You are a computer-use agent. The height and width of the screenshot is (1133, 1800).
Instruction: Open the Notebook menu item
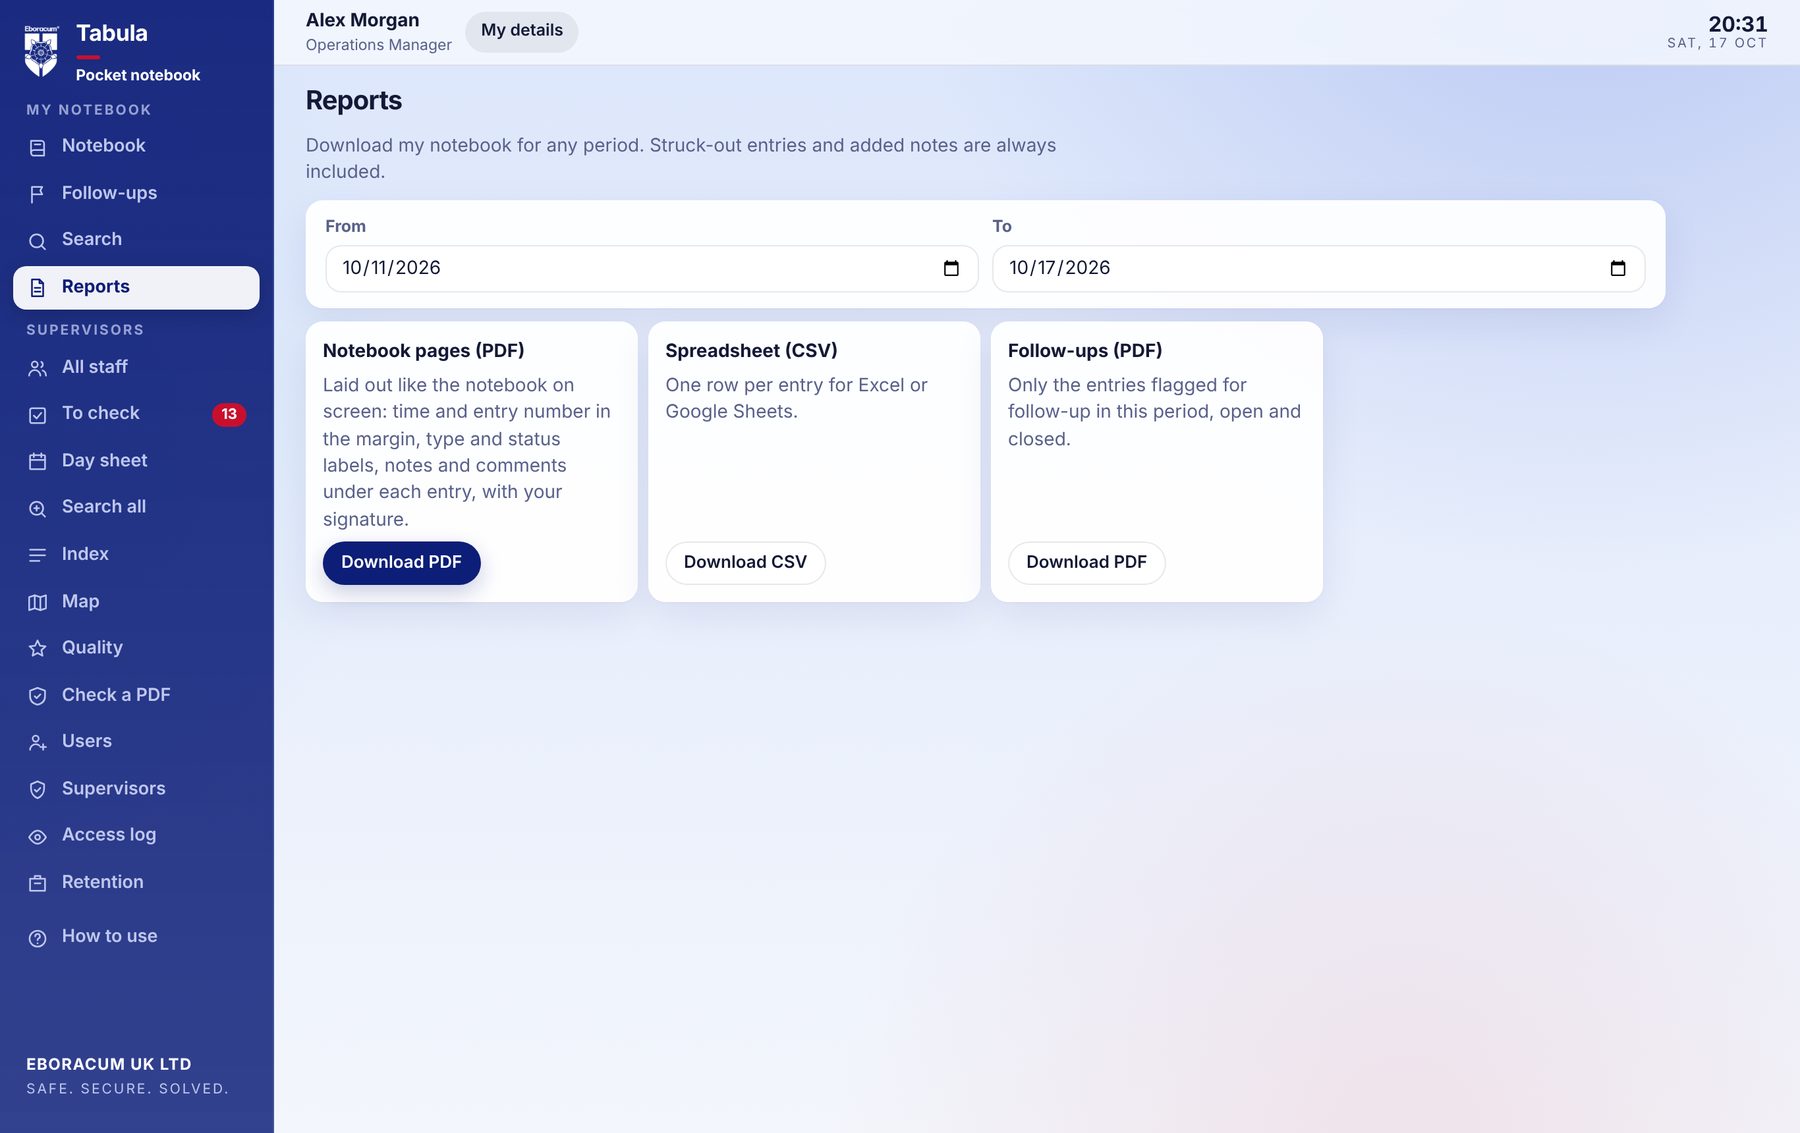point(136,146)
